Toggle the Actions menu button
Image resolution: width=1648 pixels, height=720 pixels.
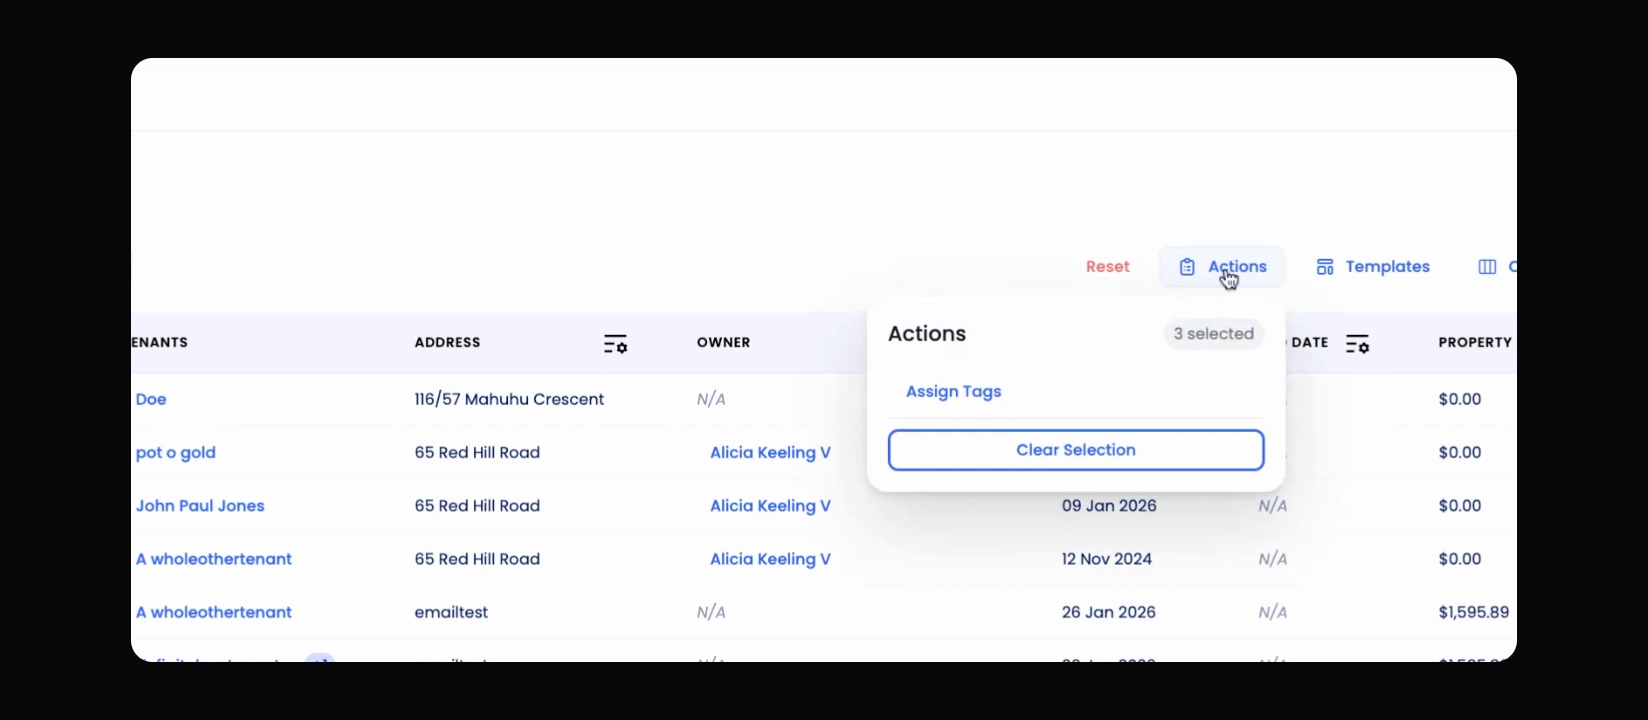tap(1222, 267)
